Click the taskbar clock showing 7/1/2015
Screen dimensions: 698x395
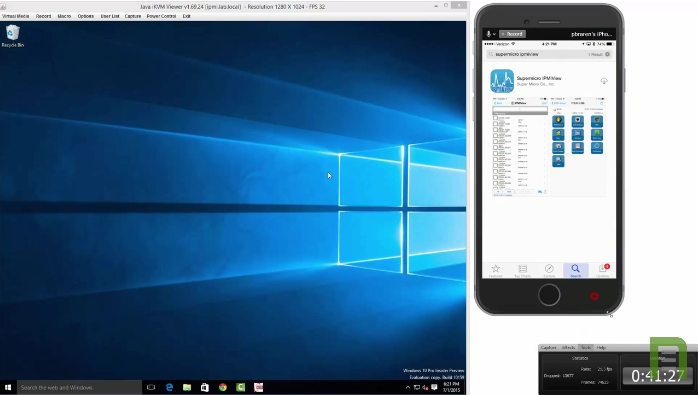(451, 387)
